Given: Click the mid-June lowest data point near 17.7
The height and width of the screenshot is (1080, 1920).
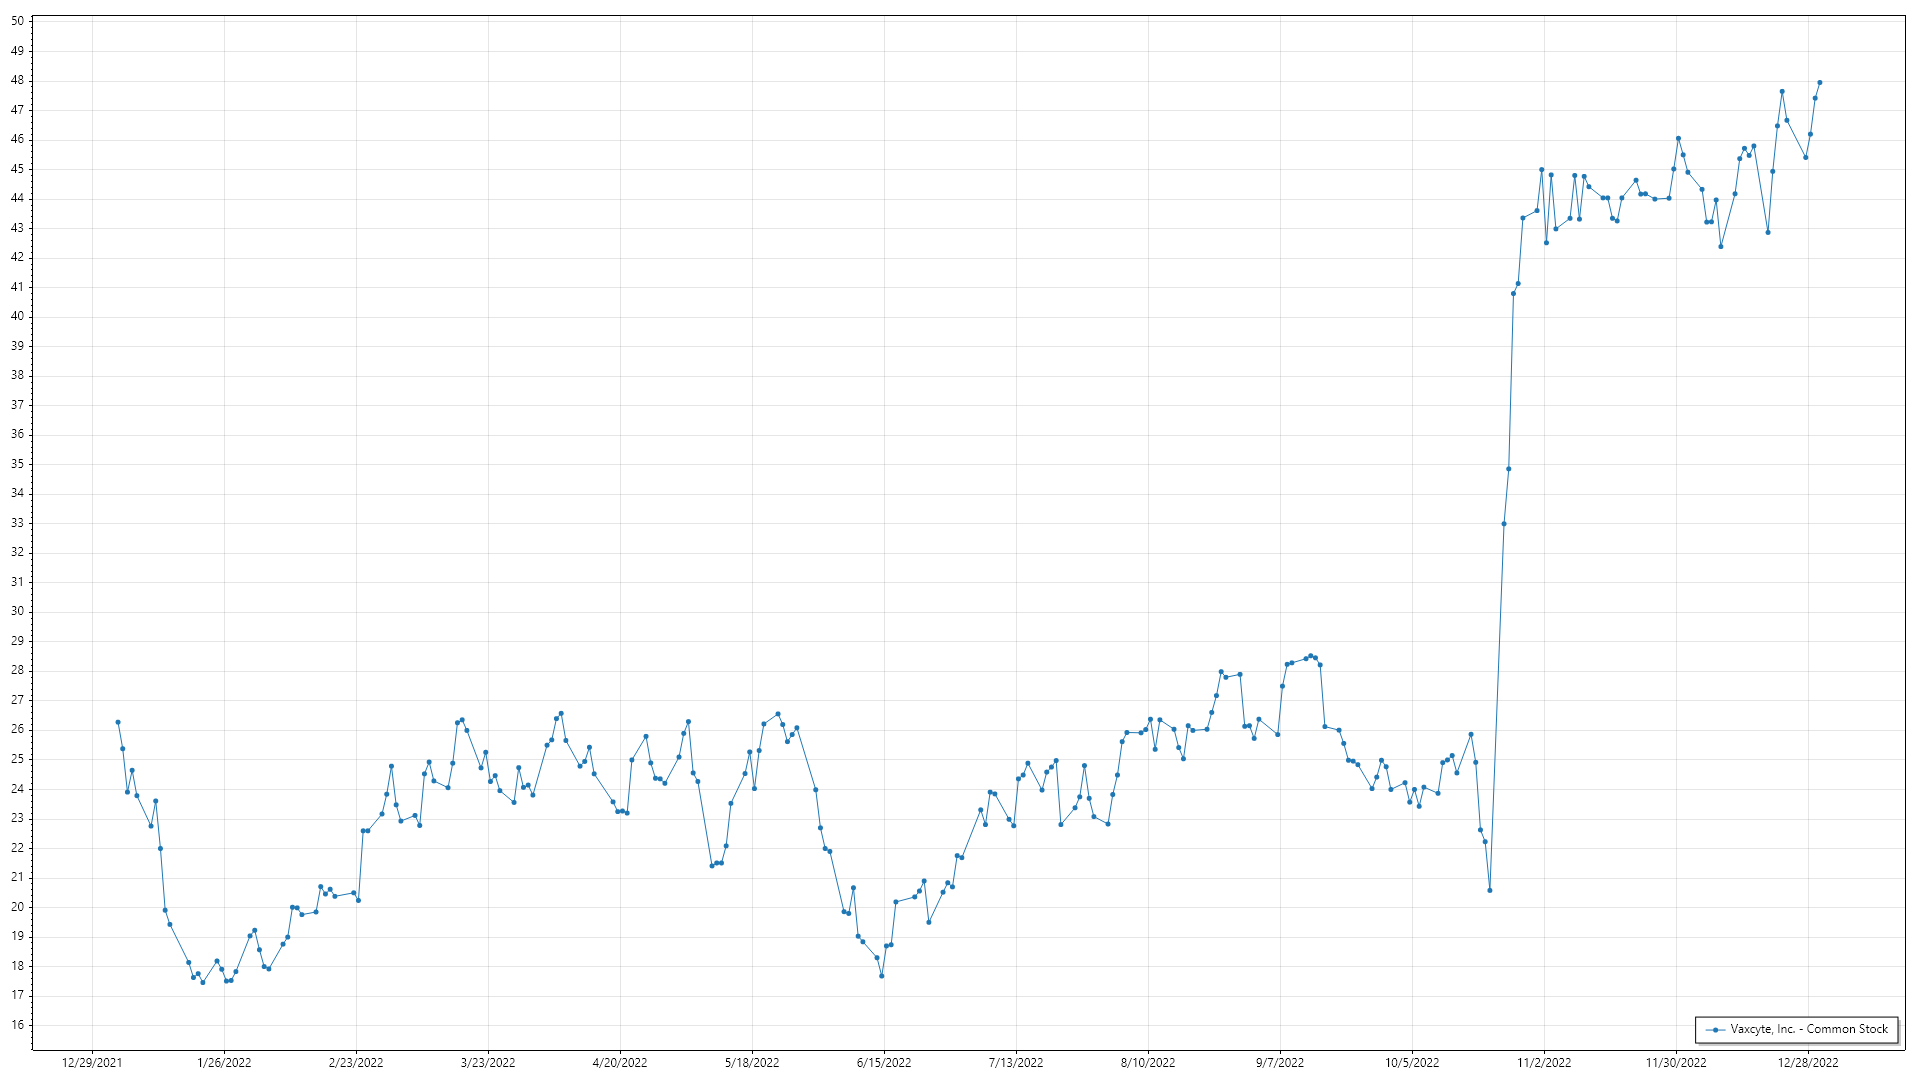Looking at the screenshot, I should (x=882, y=976).
